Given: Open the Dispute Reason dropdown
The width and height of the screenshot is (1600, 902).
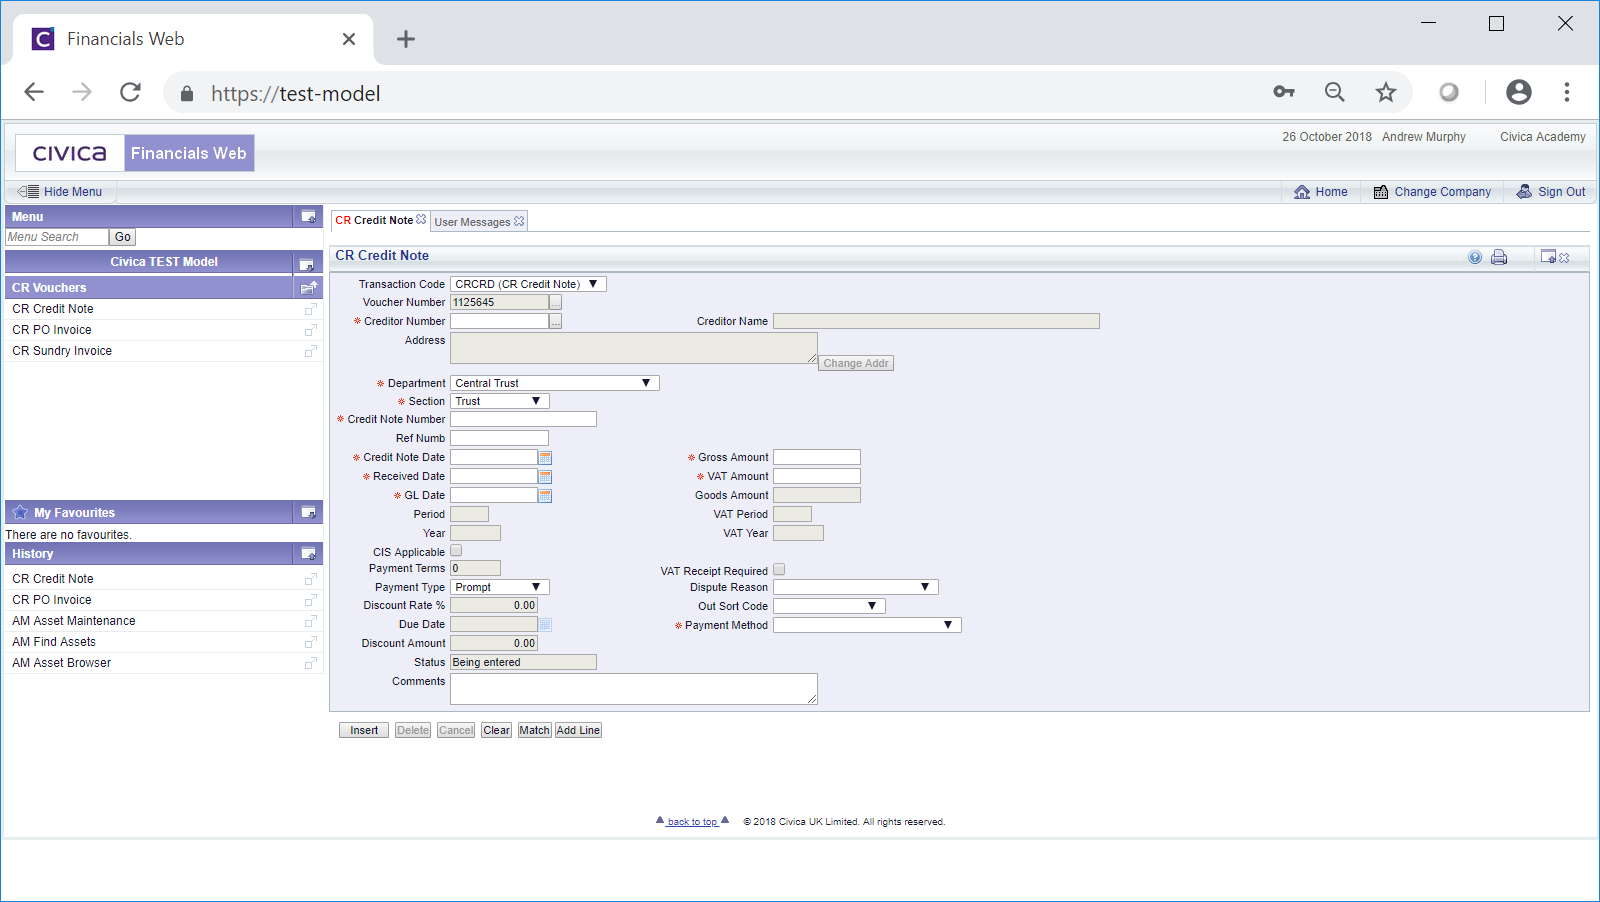Looking at the screenshot, I should (856, 587).
